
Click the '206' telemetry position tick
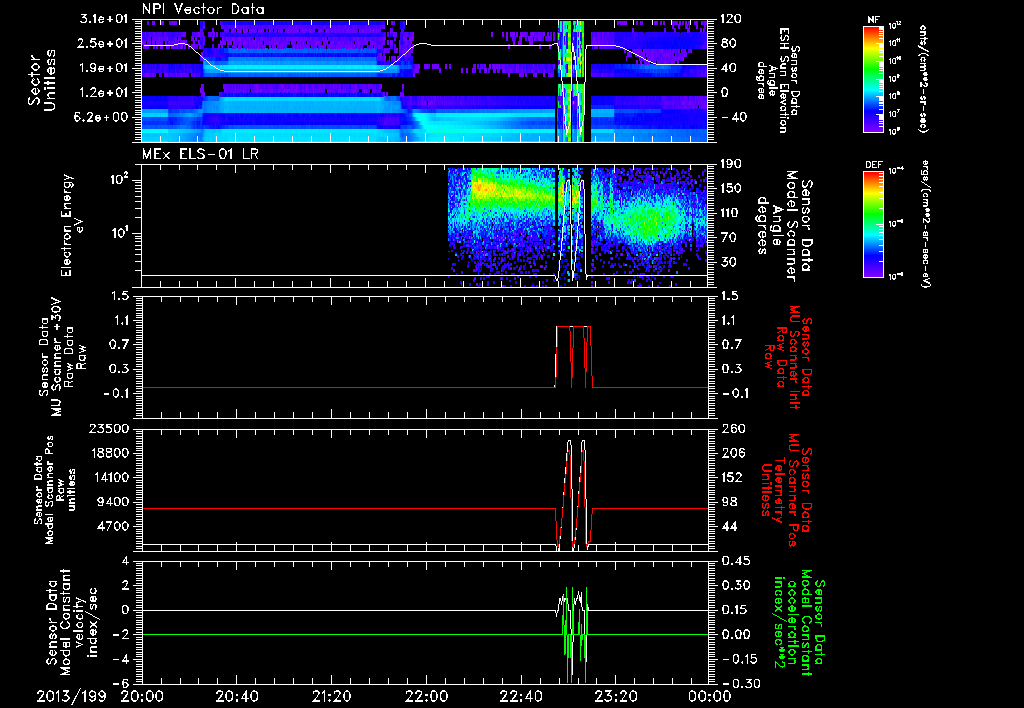click(733, 453)
